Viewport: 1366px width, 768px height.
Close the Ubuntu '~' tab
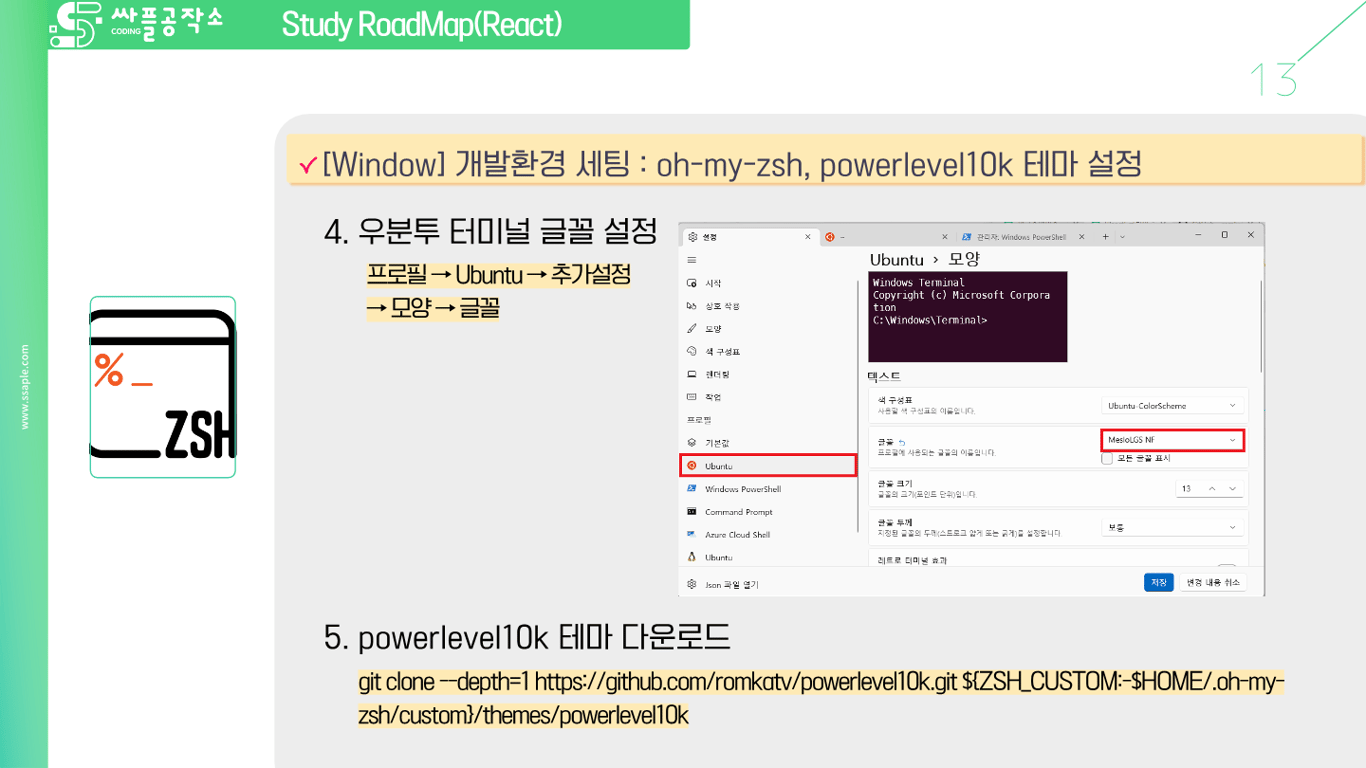tap(945, 237)
